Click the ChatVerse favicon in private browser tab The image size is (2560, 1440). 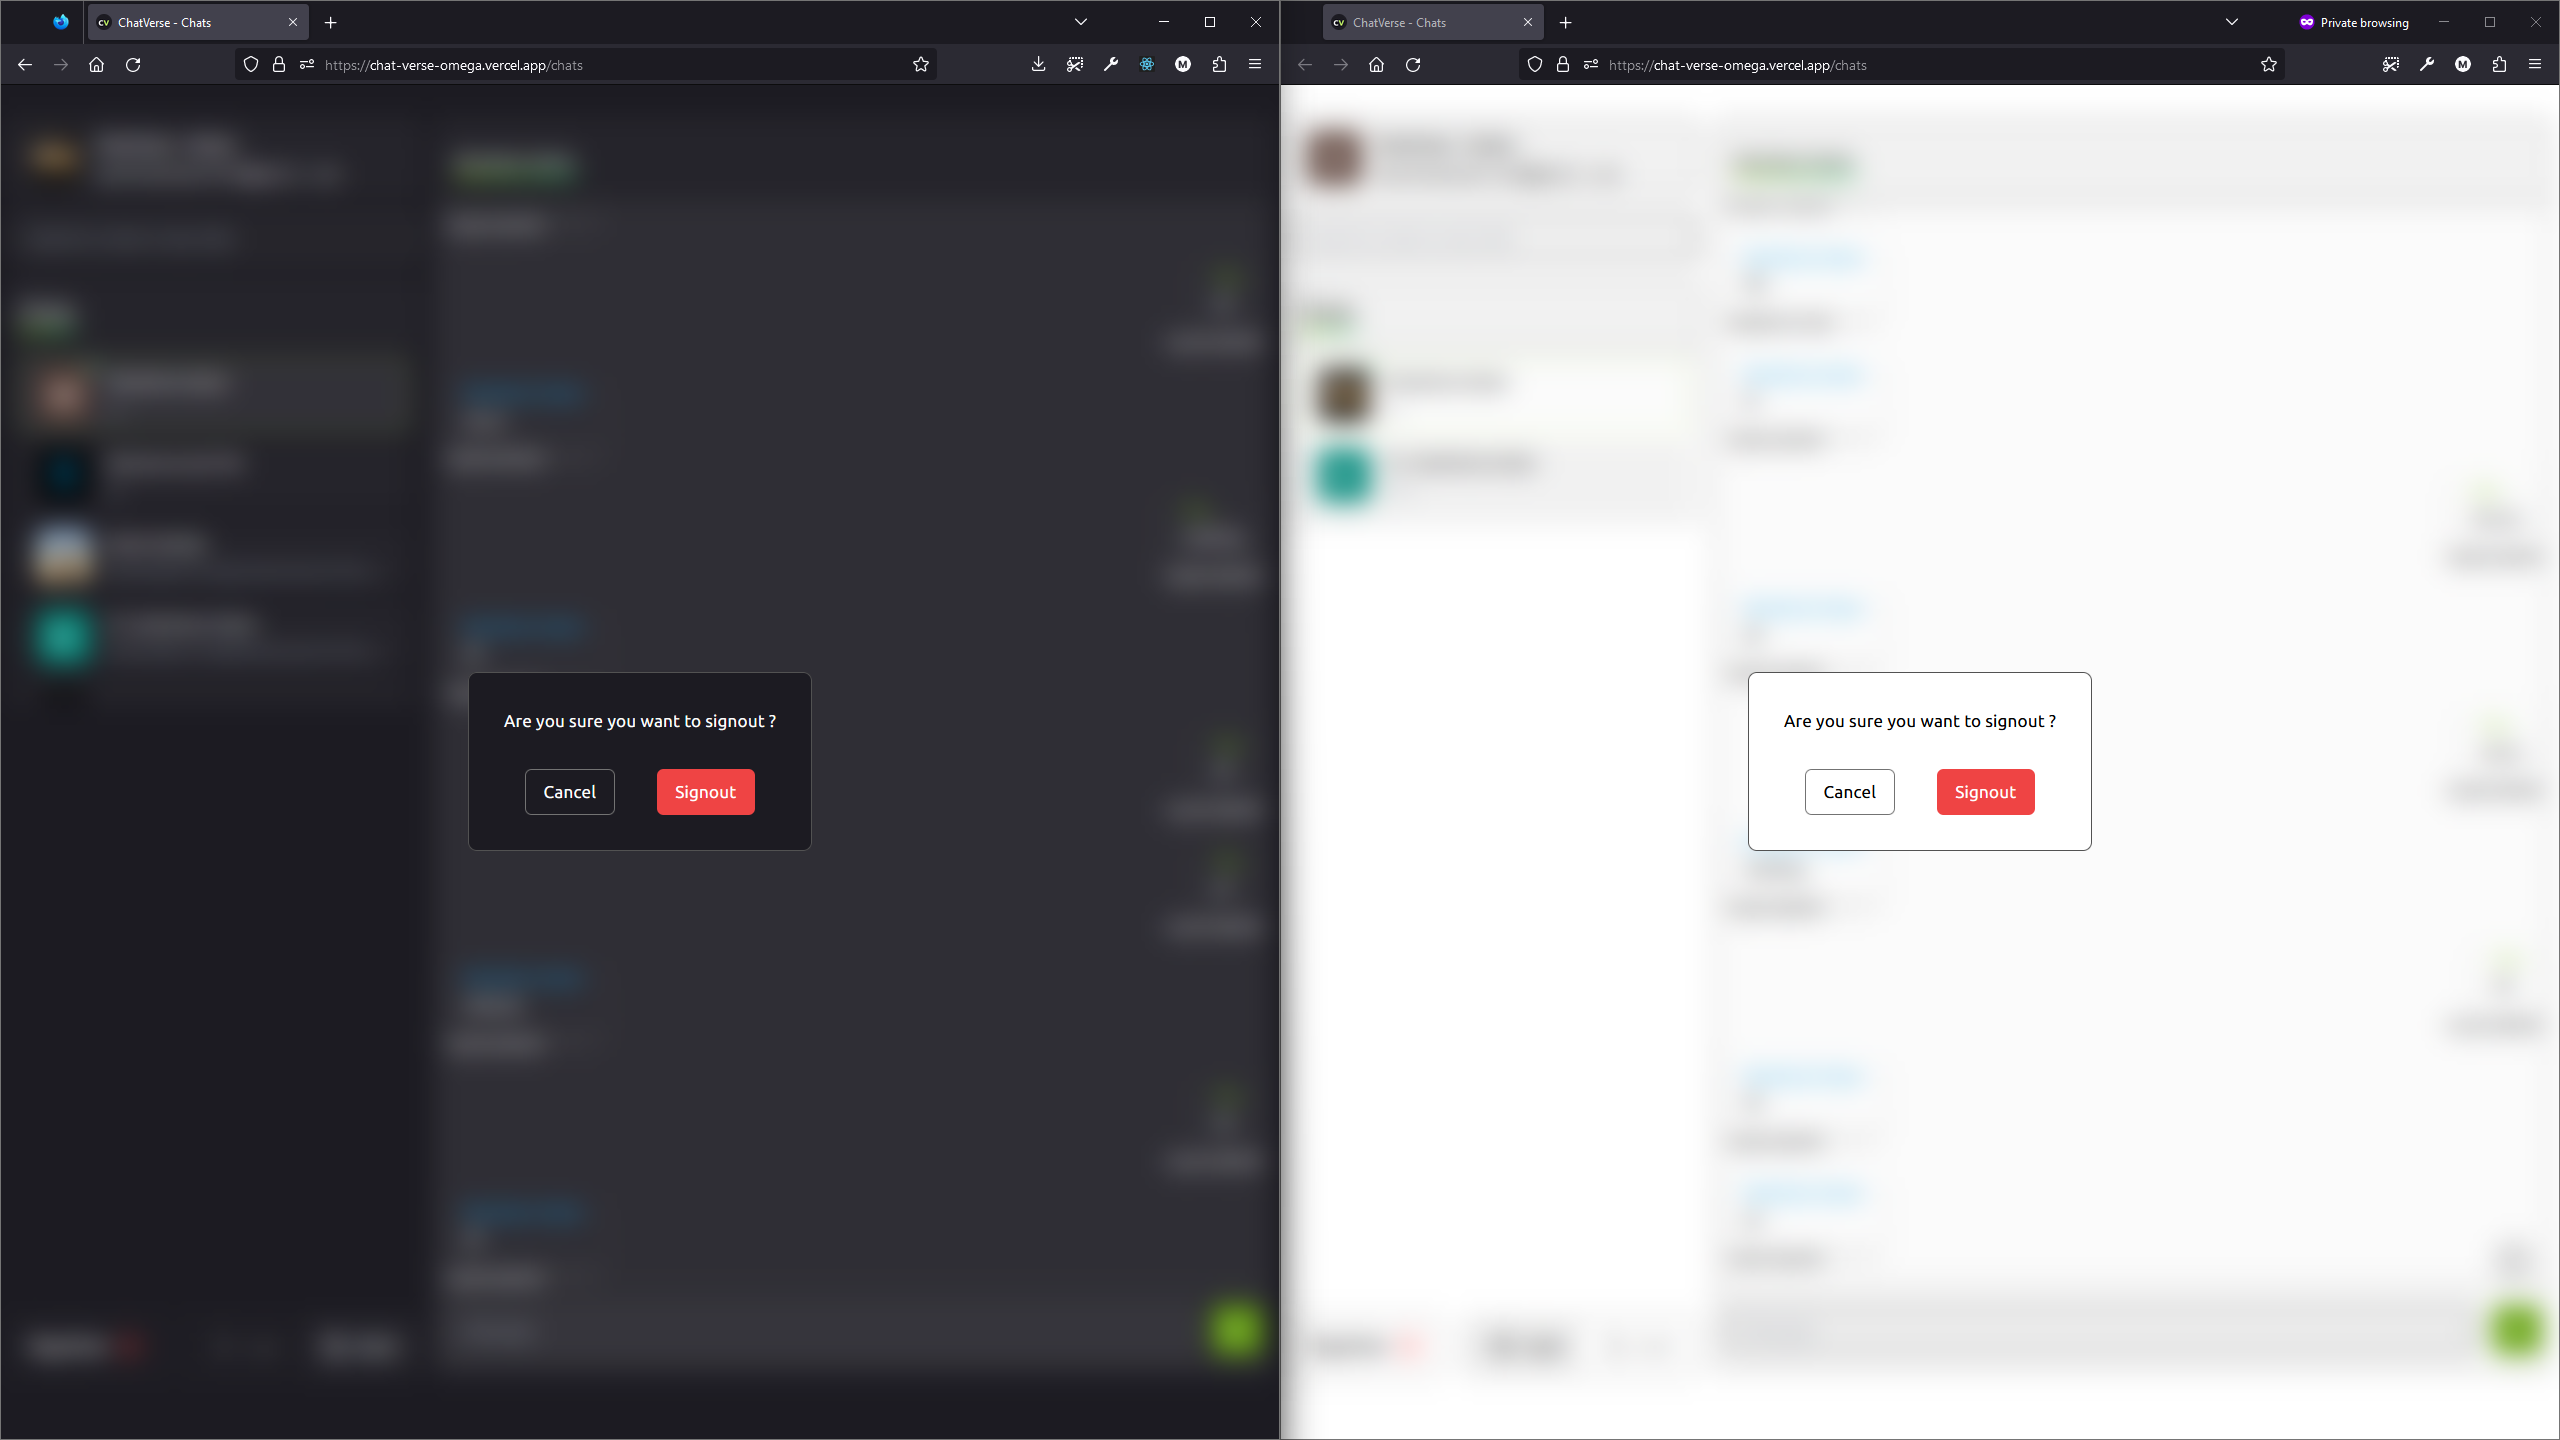tap(1340, 23)
